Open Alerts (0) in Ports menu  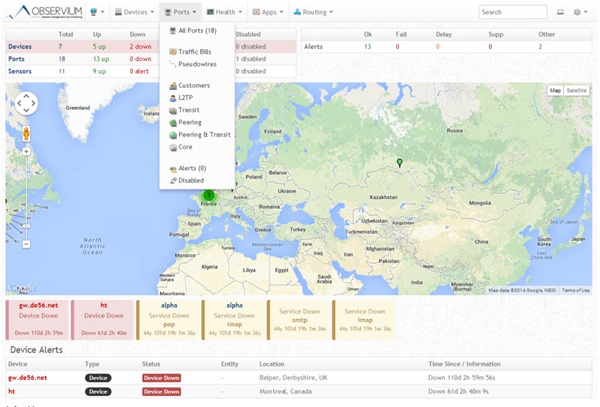tap(192, 168)
